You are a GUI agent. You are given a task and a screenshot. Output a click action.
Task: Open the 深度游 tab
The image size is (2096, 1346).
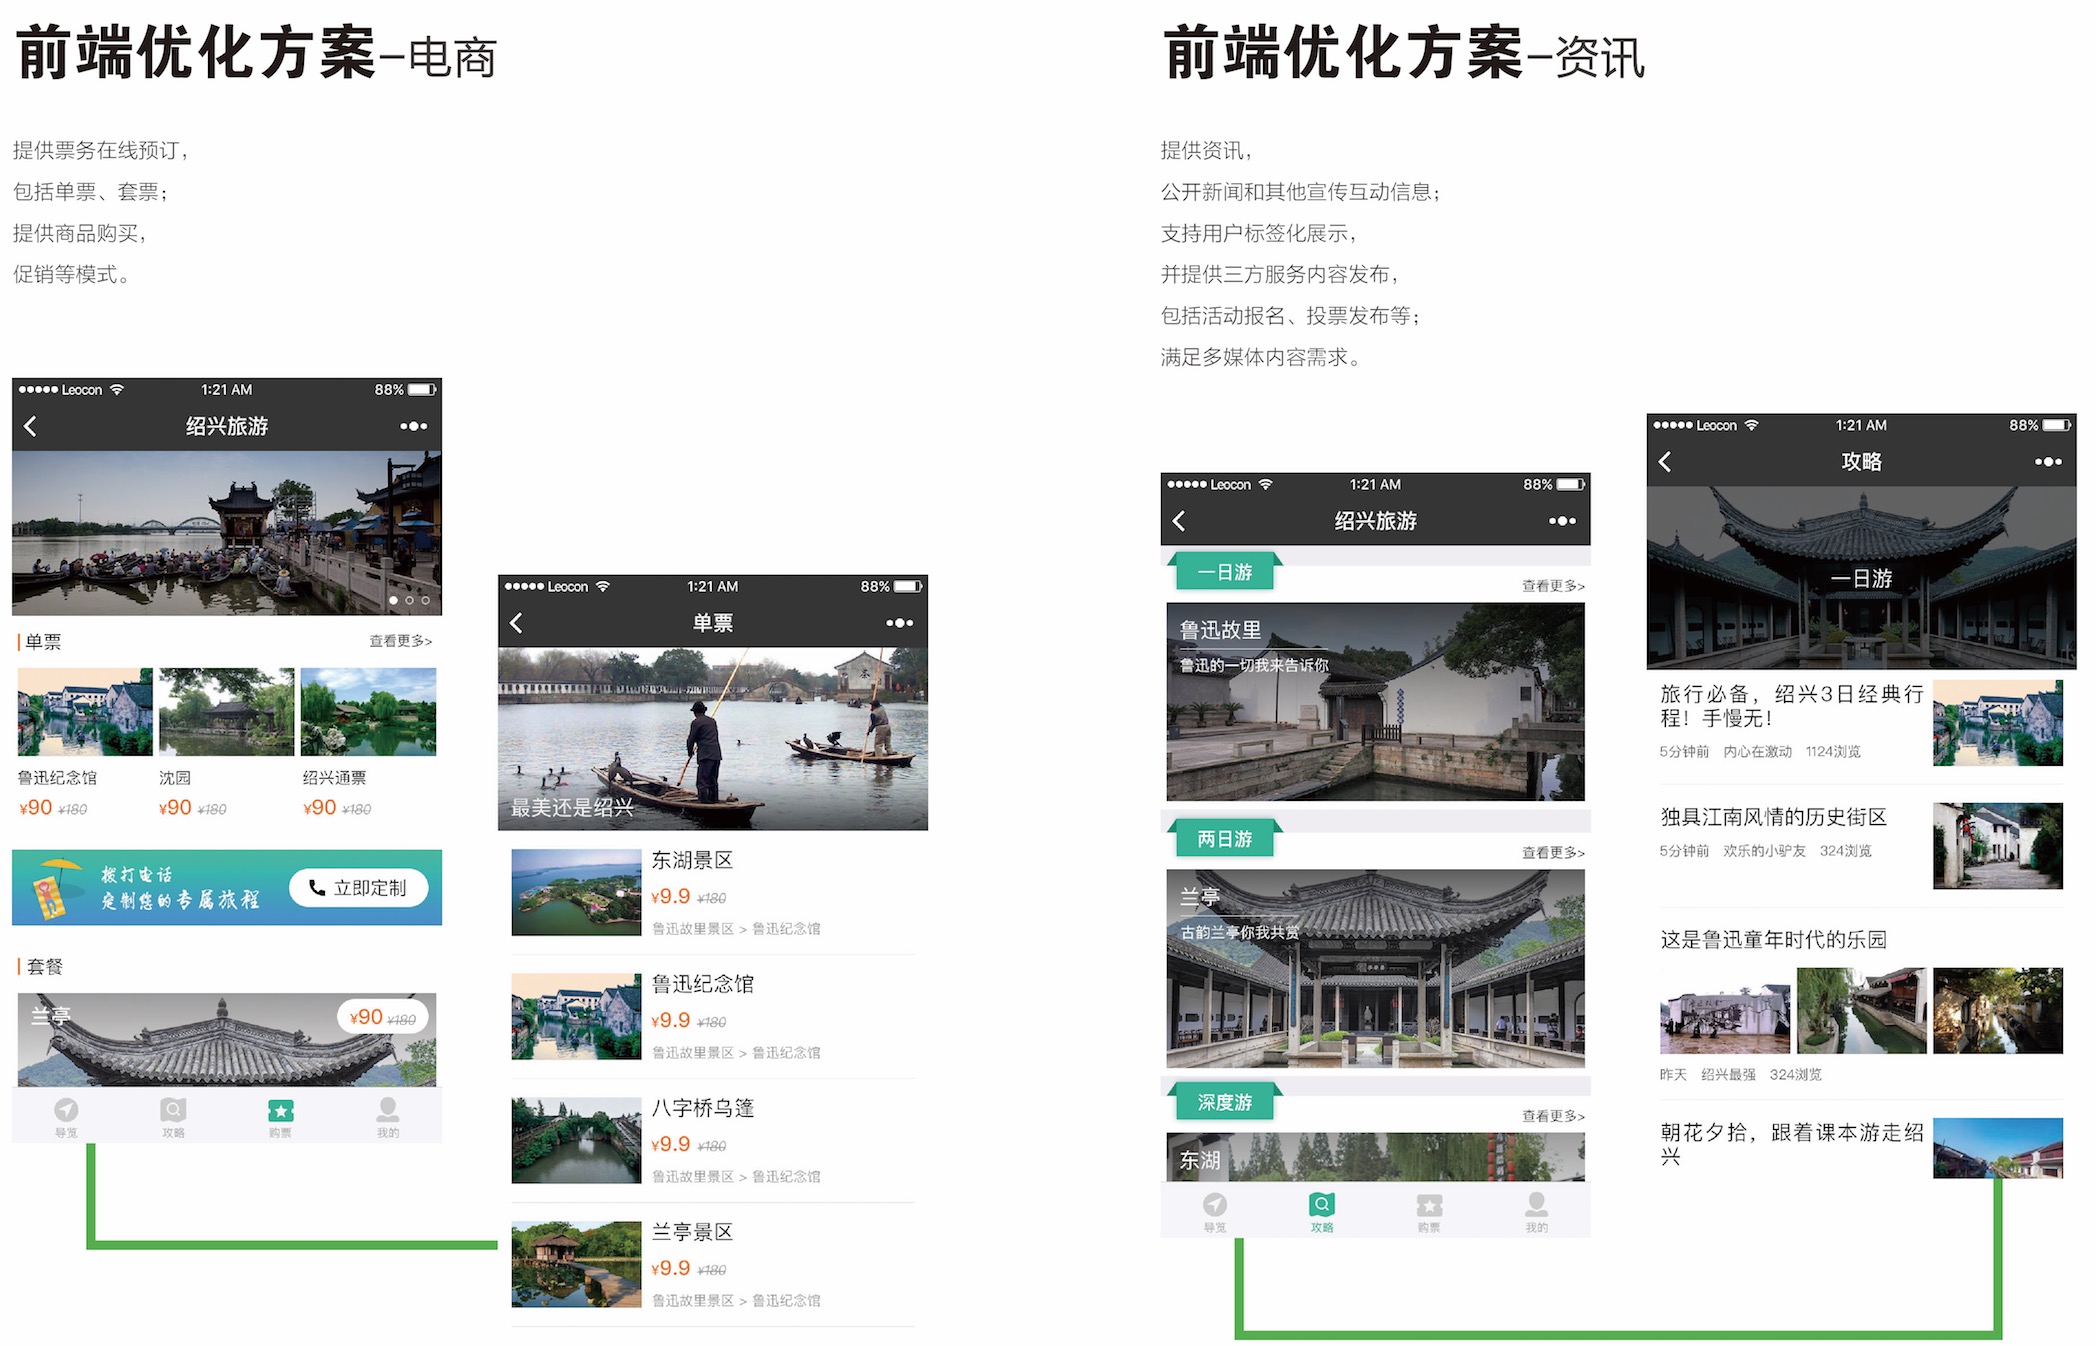click(1226, 1102)
